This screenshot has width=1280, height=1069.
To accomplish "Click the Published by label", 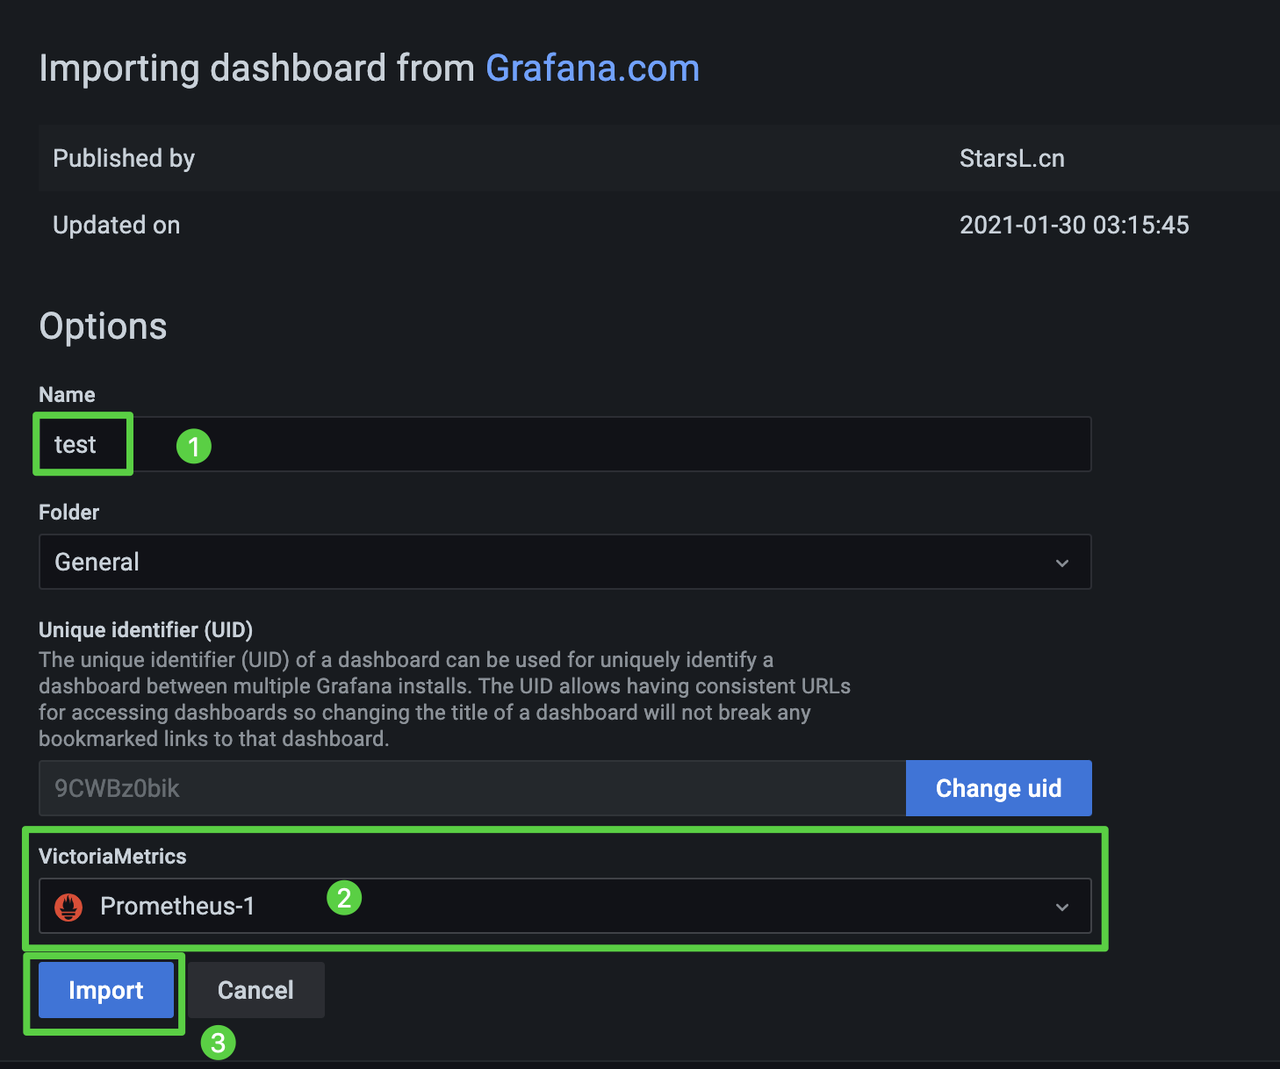I will 124,158.
